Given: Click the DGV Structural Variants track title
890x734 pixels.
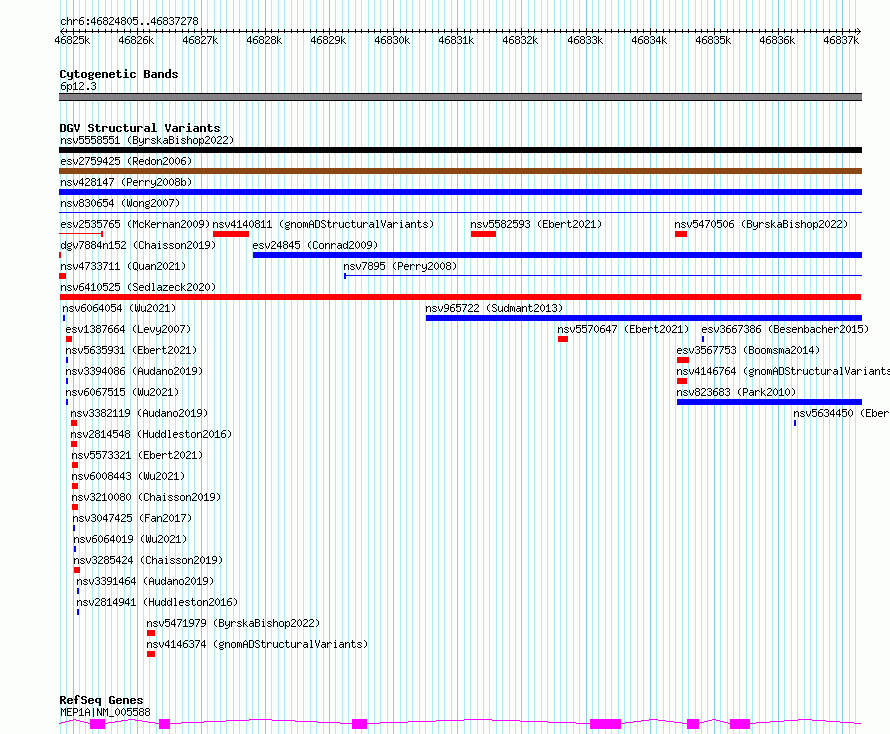Looking at the screenshot, I should 140,128.
